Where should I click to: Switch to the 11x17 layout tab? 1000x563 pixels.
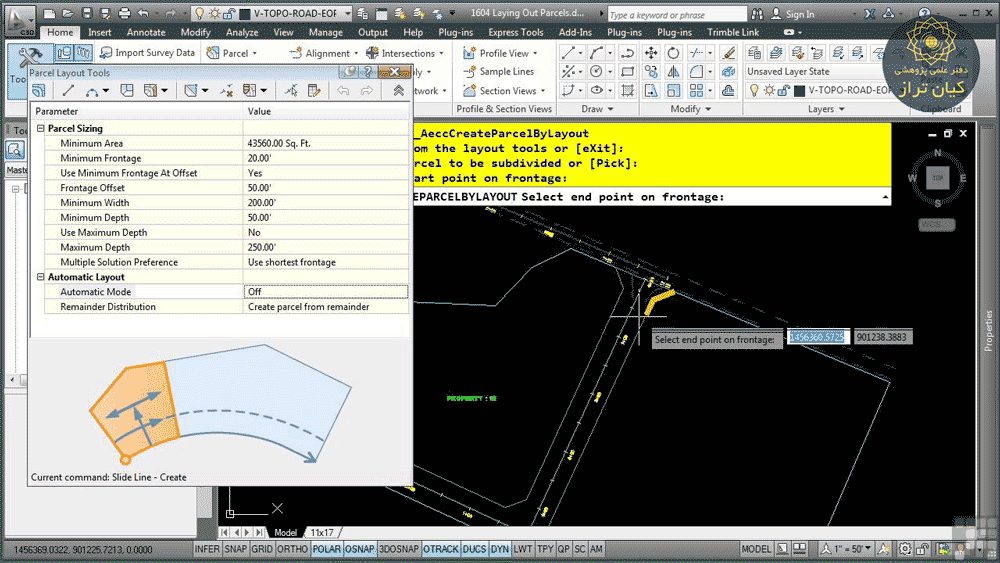pyautogui.click(x=322, y=532)
